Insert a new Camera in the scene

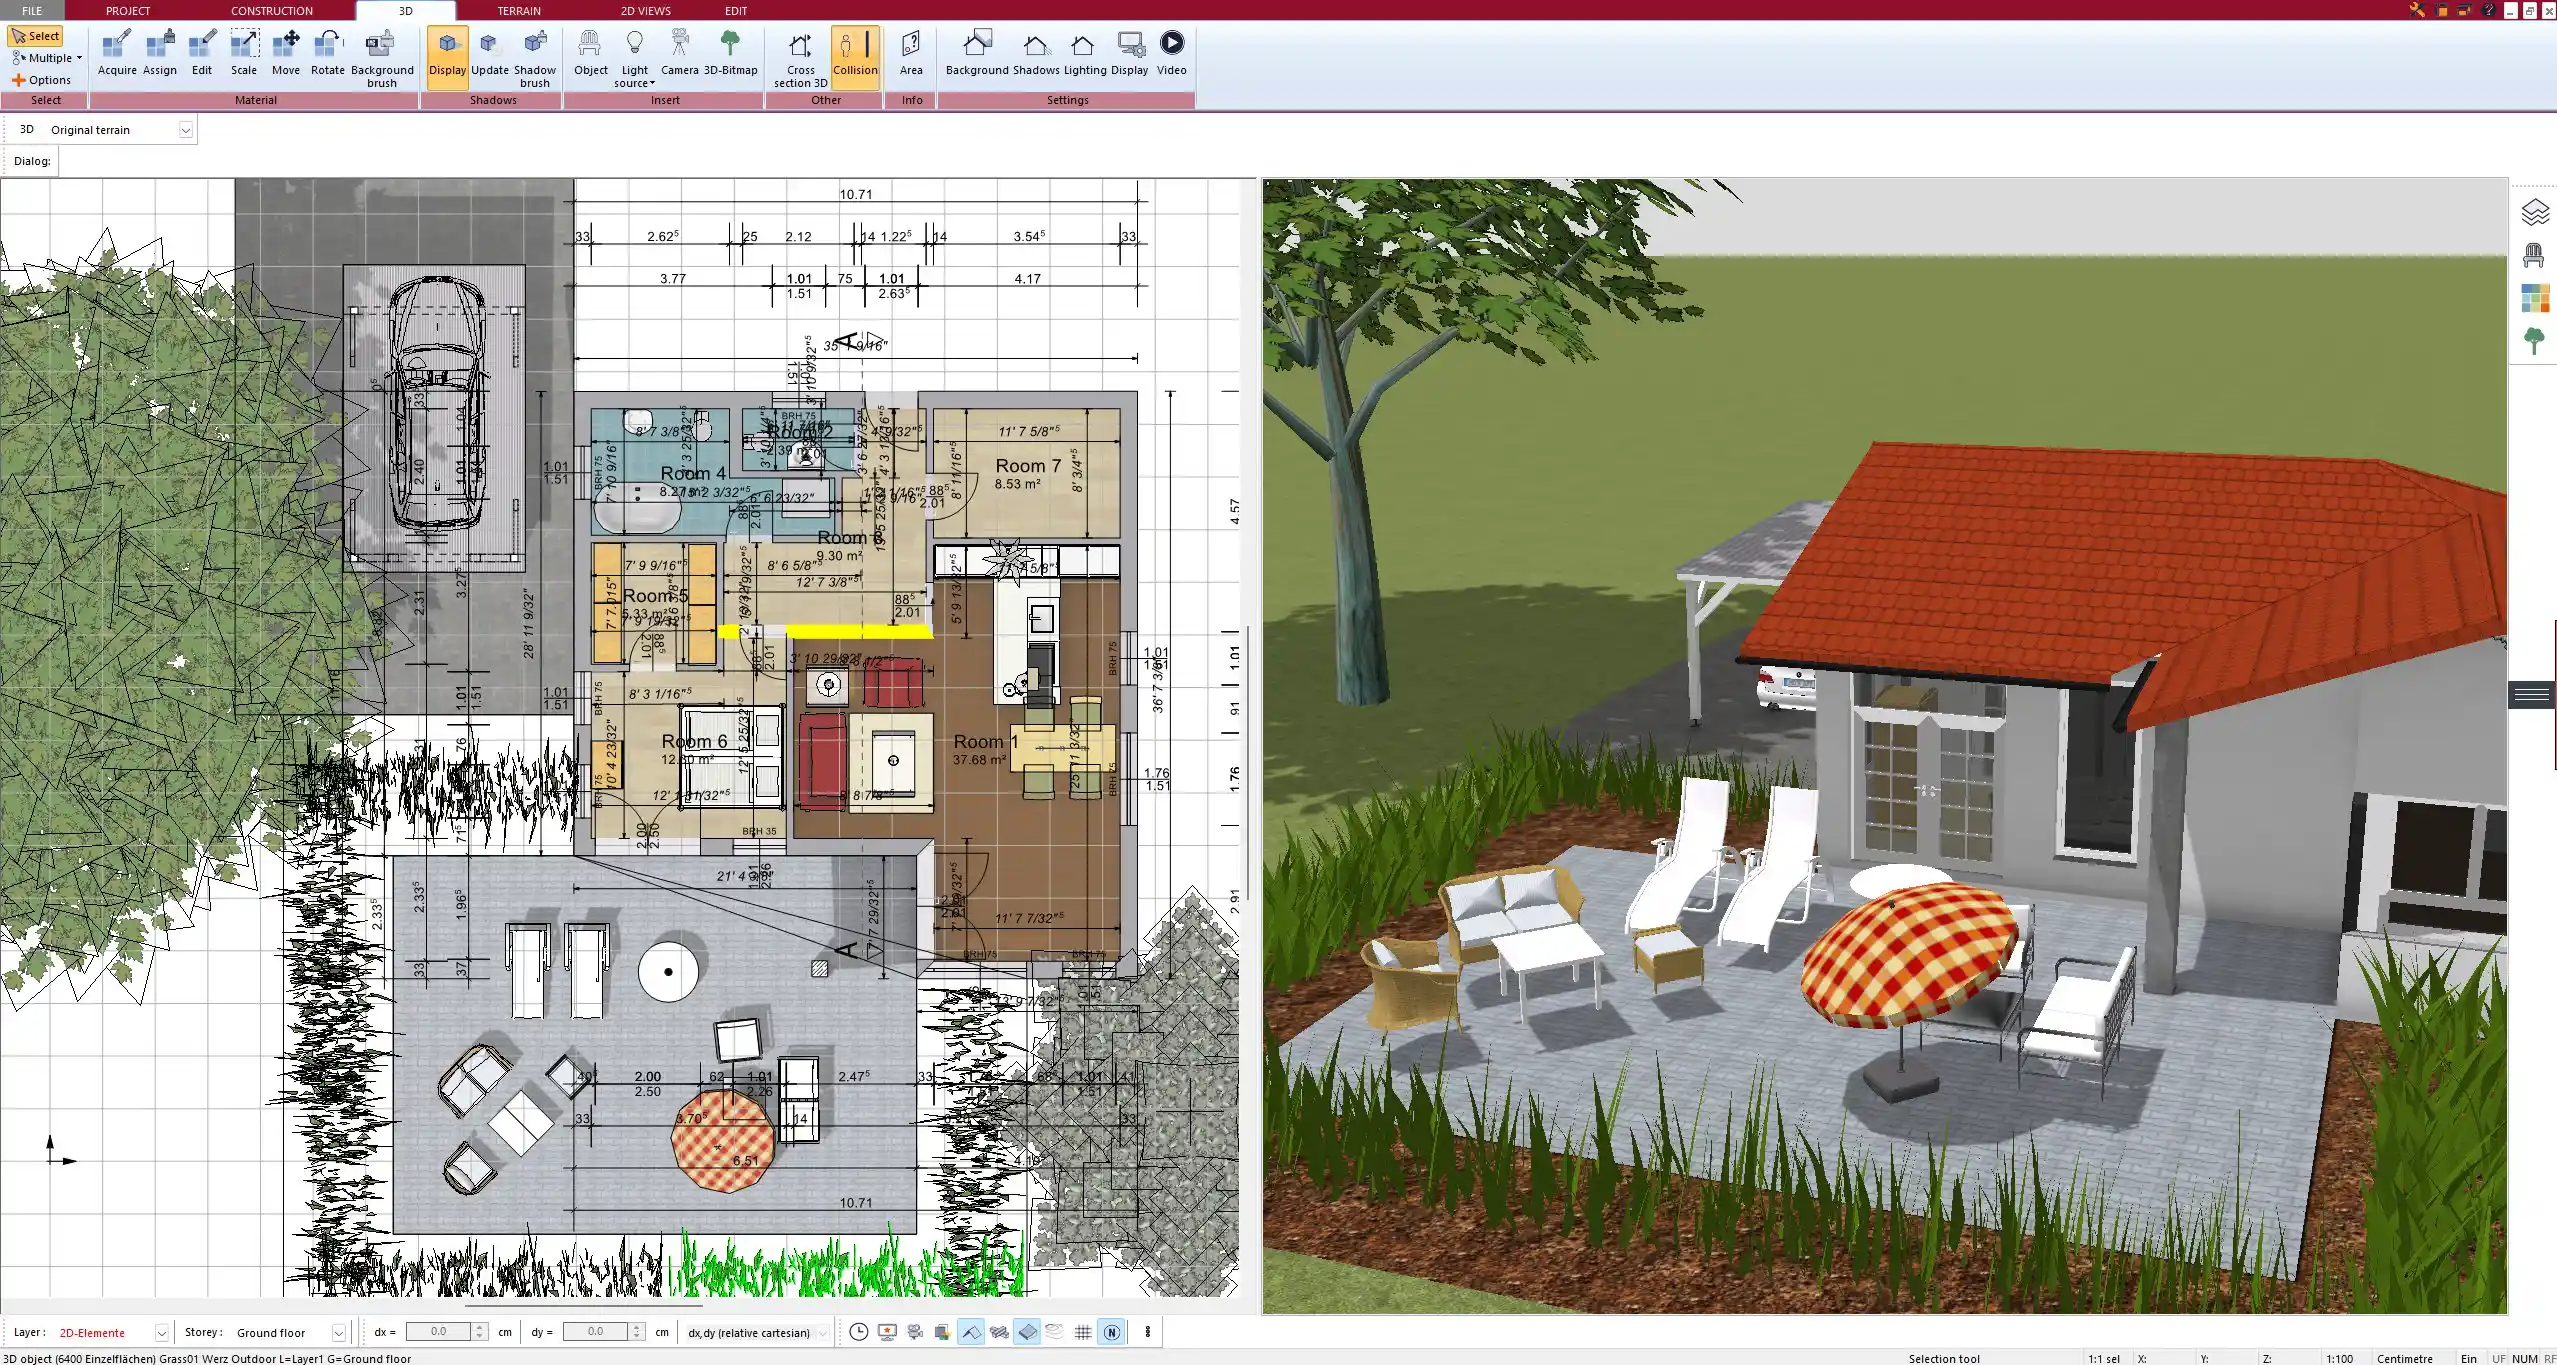tap(680, 50)
